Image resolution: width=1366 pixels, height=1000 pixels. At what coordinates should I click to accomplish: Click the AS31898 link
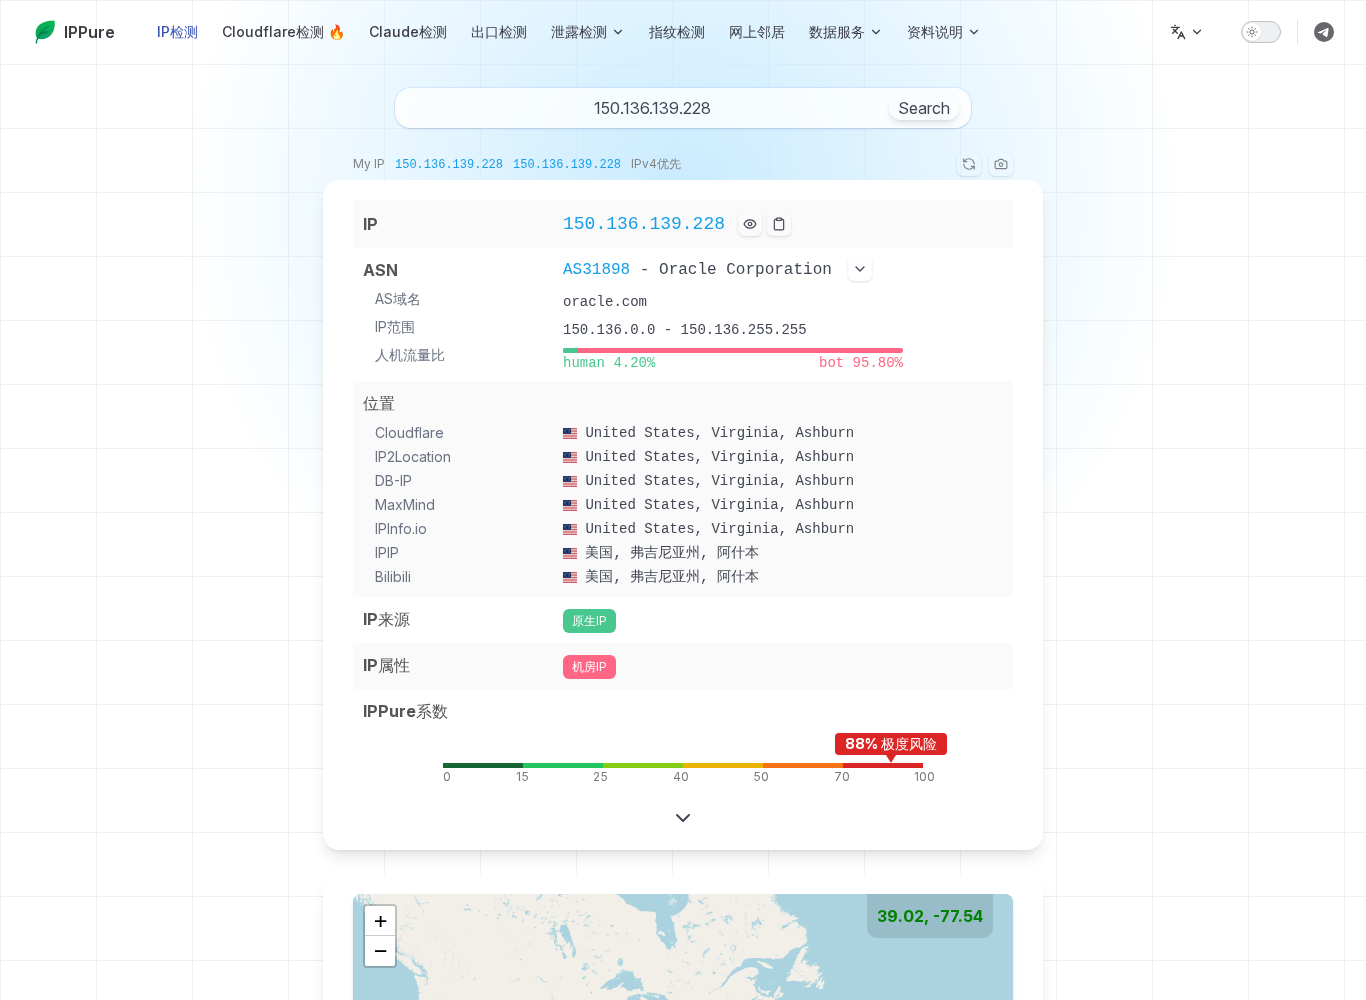pyautogui.click(x=596, y=269)
